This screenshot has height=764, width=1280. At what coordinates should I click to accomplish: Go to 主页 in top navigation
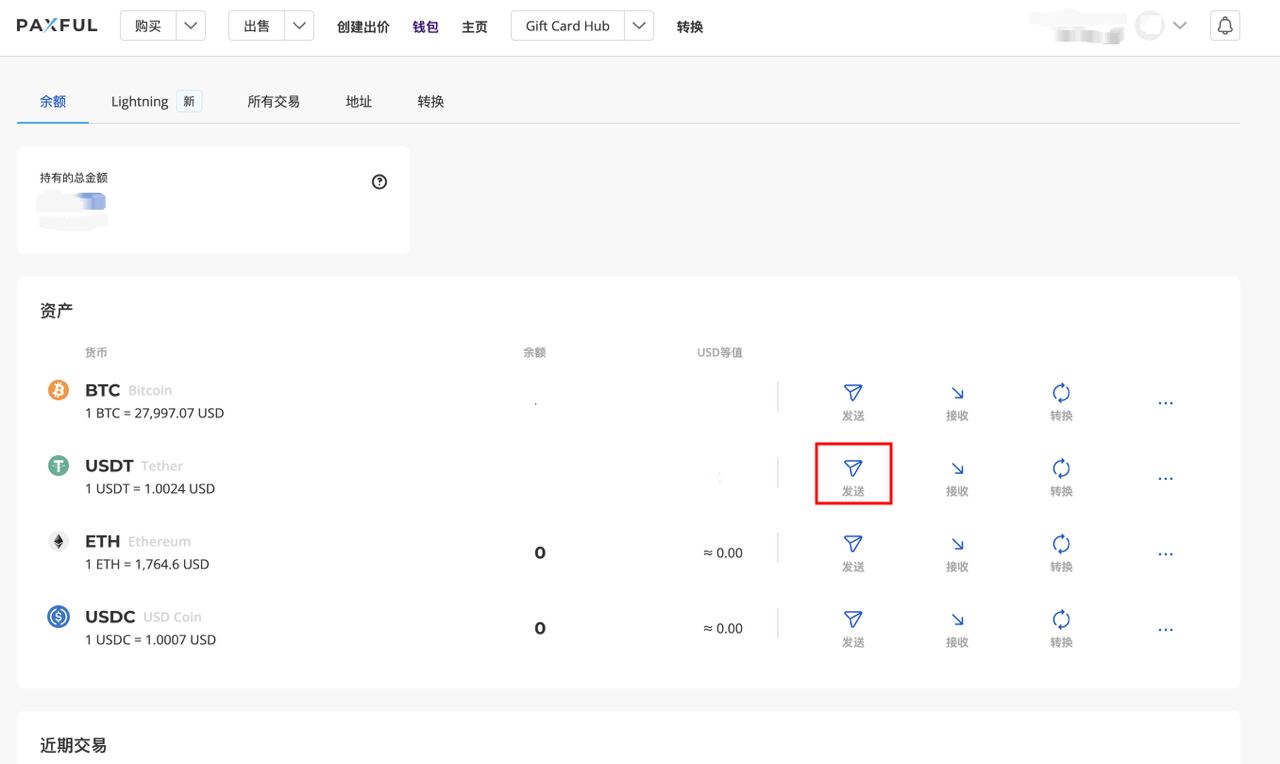pos(474,27)
